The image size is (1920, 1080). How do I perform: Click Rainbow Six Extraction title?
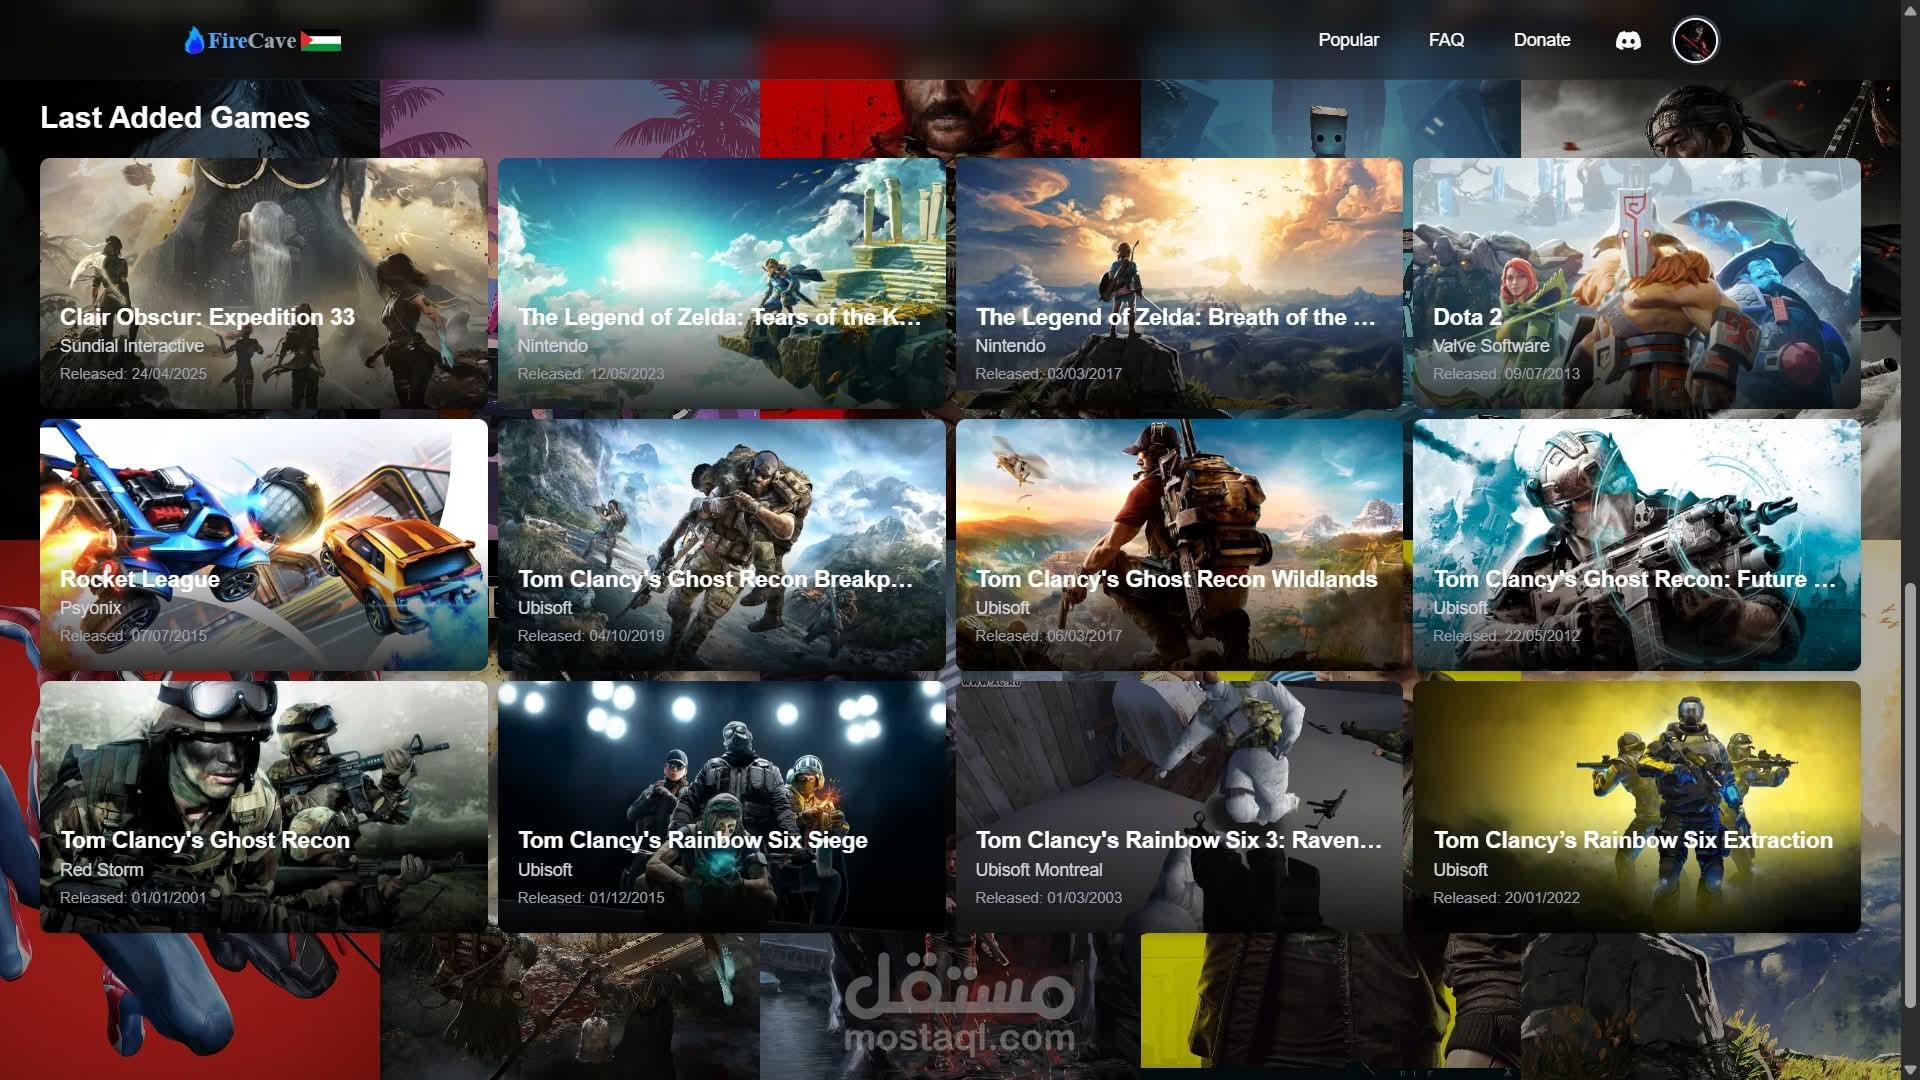pos(1632,840)
